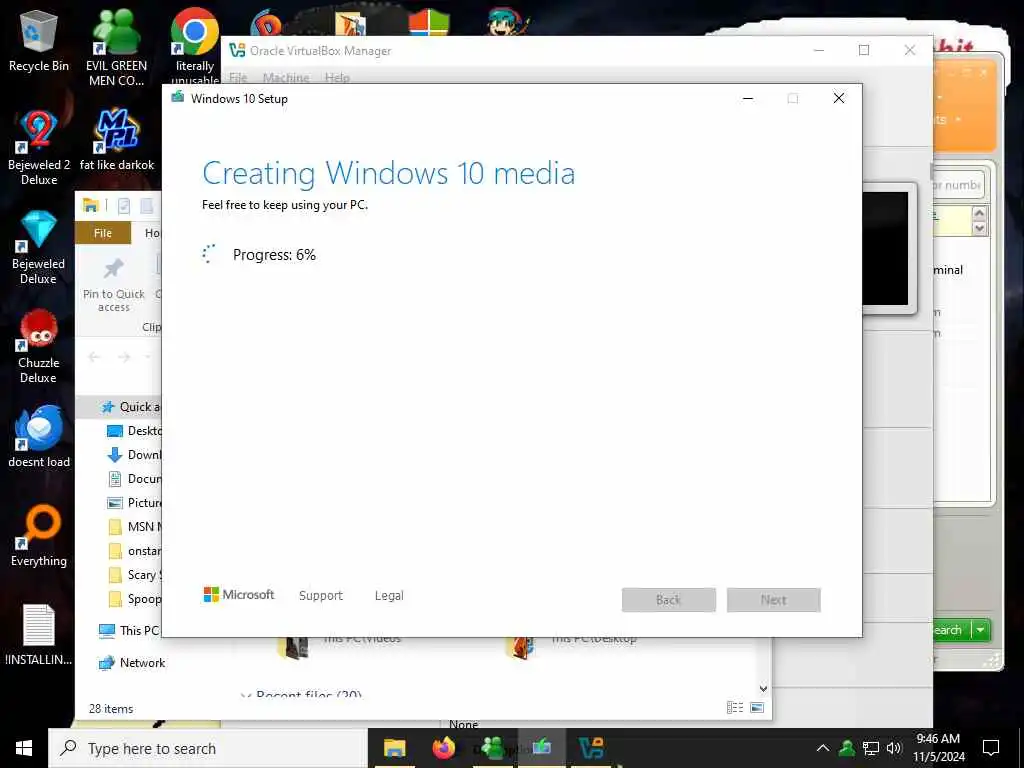Open Firefox from the taskbar
The width and height of the screenshot is (1024, 768).
pos(444,748)
